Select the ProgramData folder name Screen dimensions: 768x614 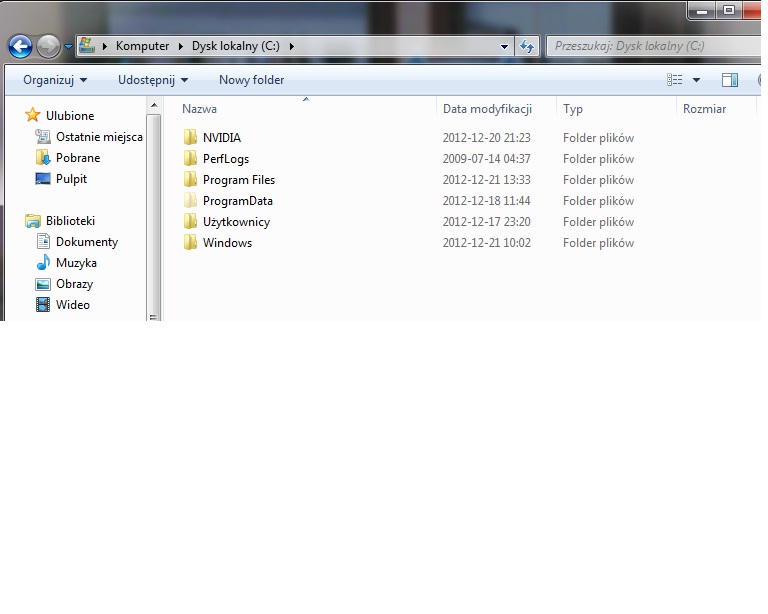coord(238,201)
